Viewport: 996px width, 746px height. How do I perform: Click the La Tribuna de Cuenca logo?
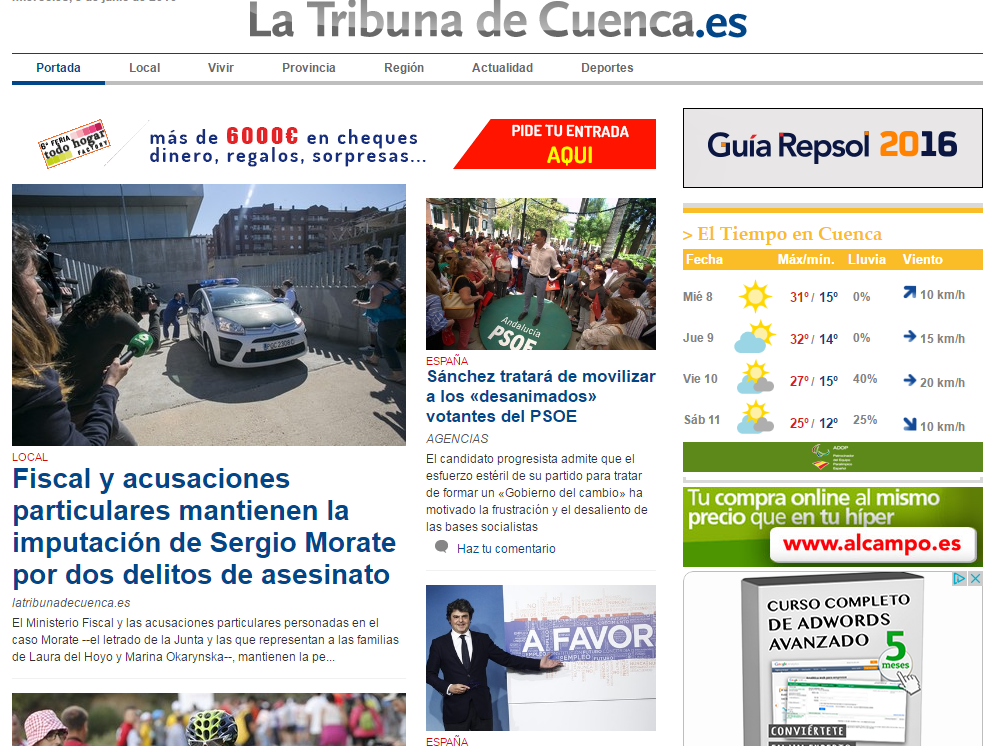pyautogui.click(x=497, y=20)
